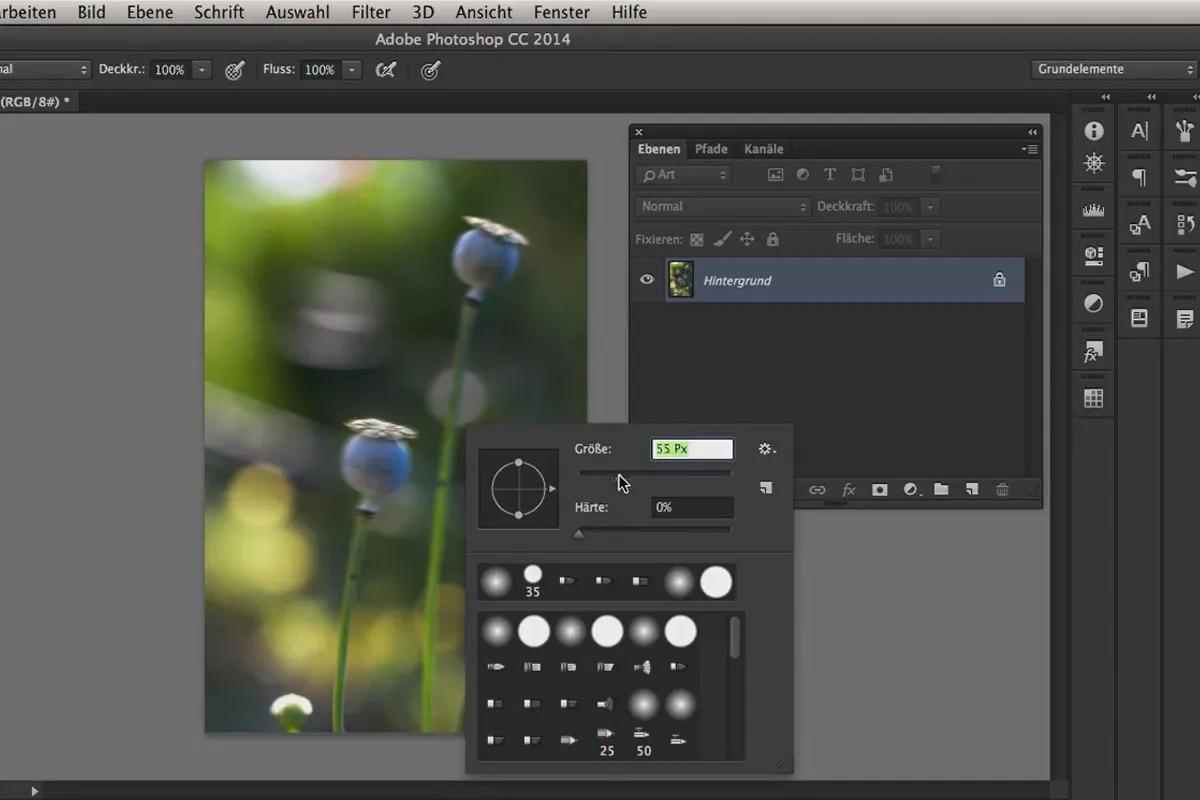Open the Grundelemente workspace dropdown
Screen dimensions: 1200x800
pyautogui.click(x=1113, y=69)
